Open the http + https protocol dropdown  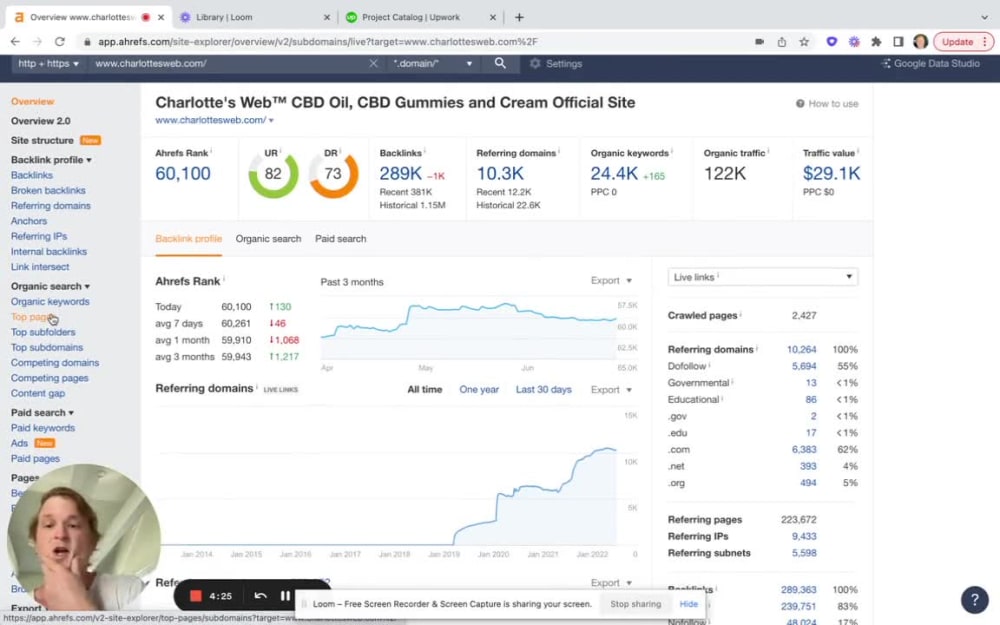click(x=48, y=63)
